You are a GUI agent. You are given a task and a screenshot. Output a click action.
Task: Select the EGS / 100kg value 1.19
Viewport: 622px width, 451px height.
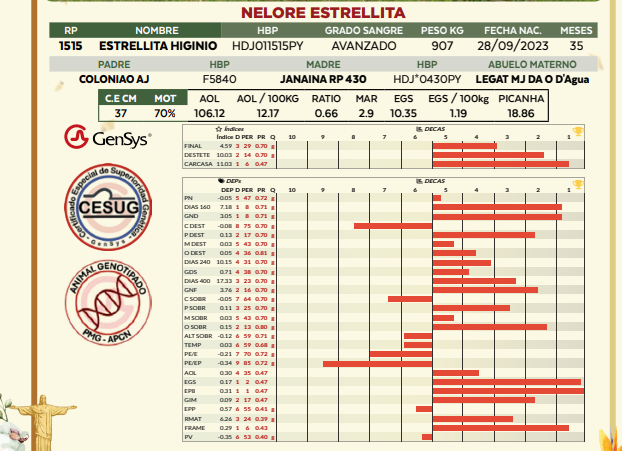pos(458,113)
